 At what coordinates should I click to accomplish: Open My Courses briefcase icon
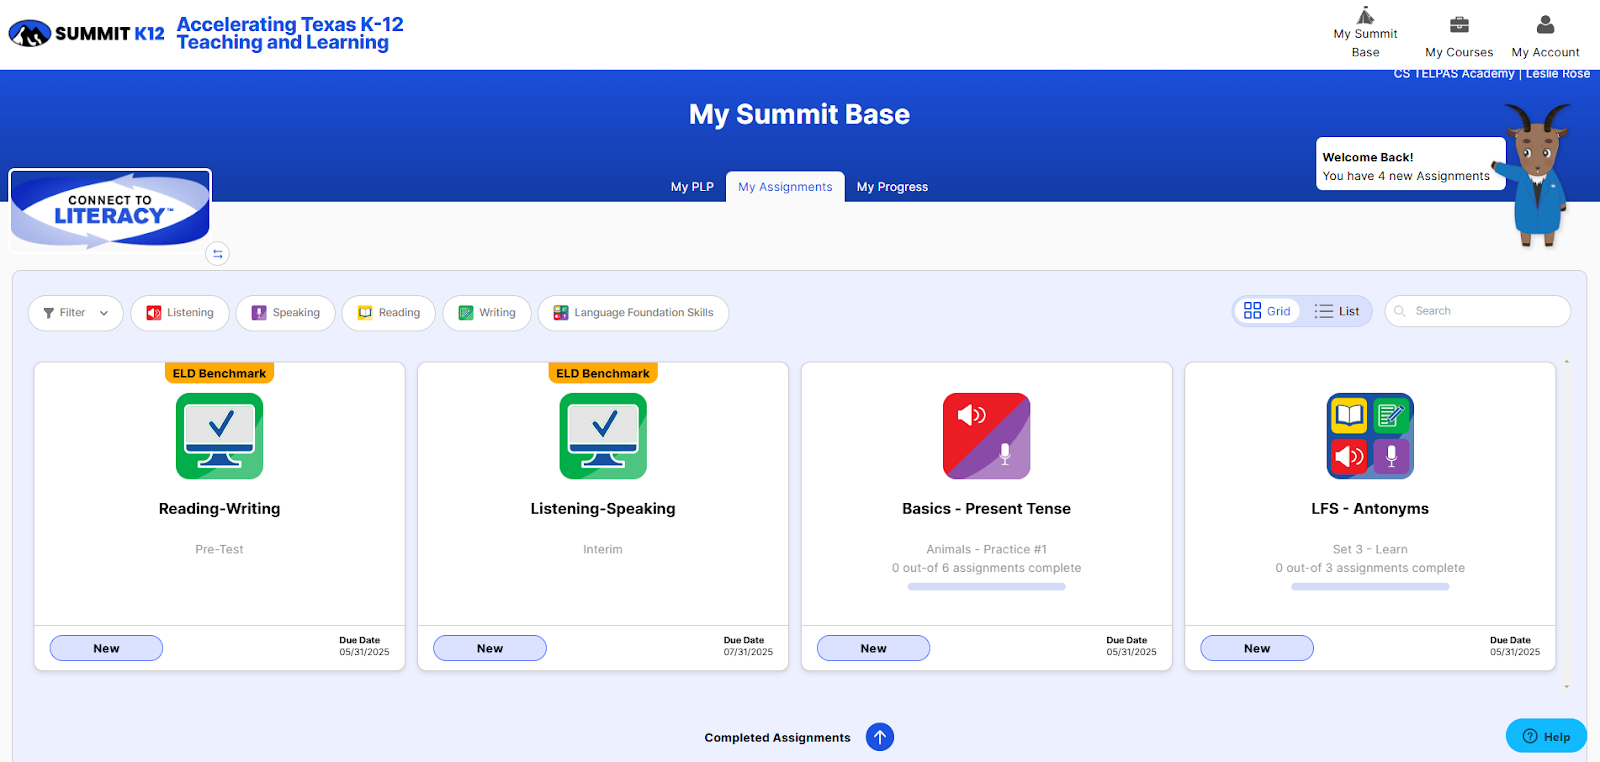coord(1459,25)
